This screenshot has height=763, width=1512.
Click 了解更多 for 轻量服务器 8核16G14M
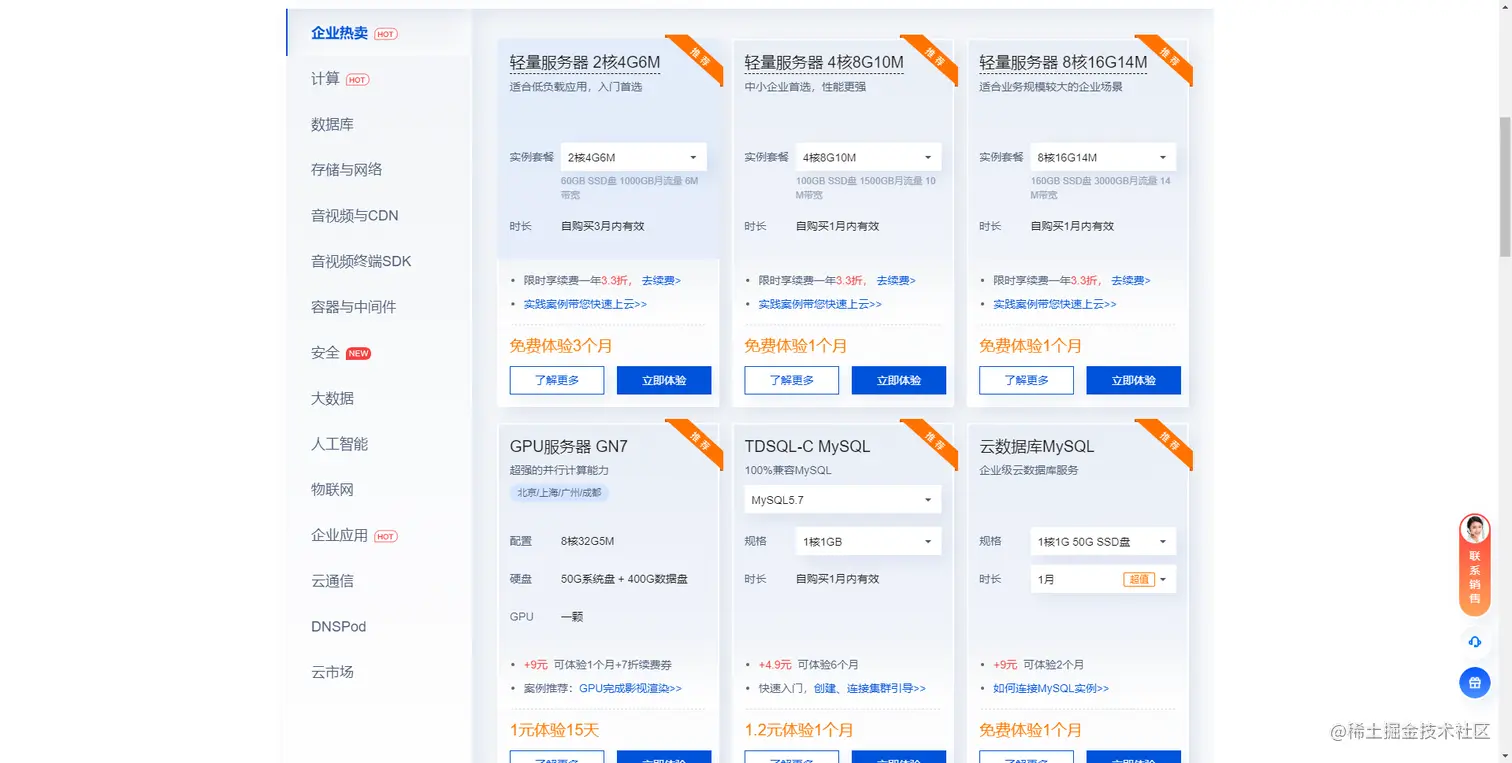pyautogui.click(x=1027, y=380)
